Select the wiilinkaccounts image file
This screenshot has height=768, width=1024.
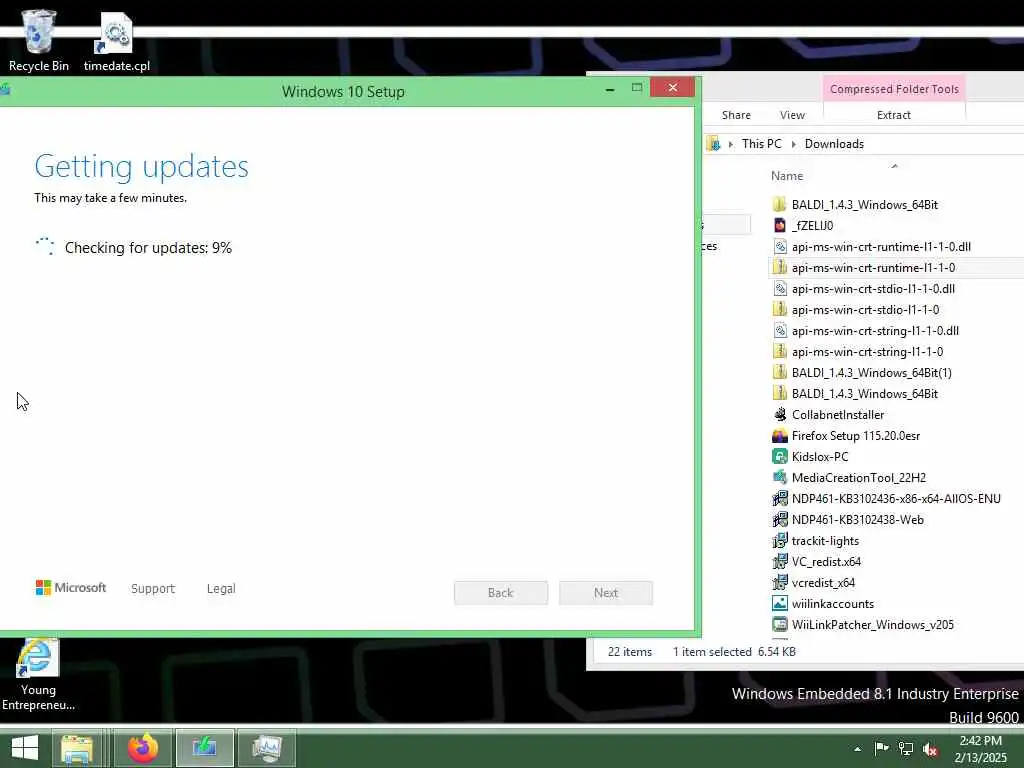pos(833,604)
